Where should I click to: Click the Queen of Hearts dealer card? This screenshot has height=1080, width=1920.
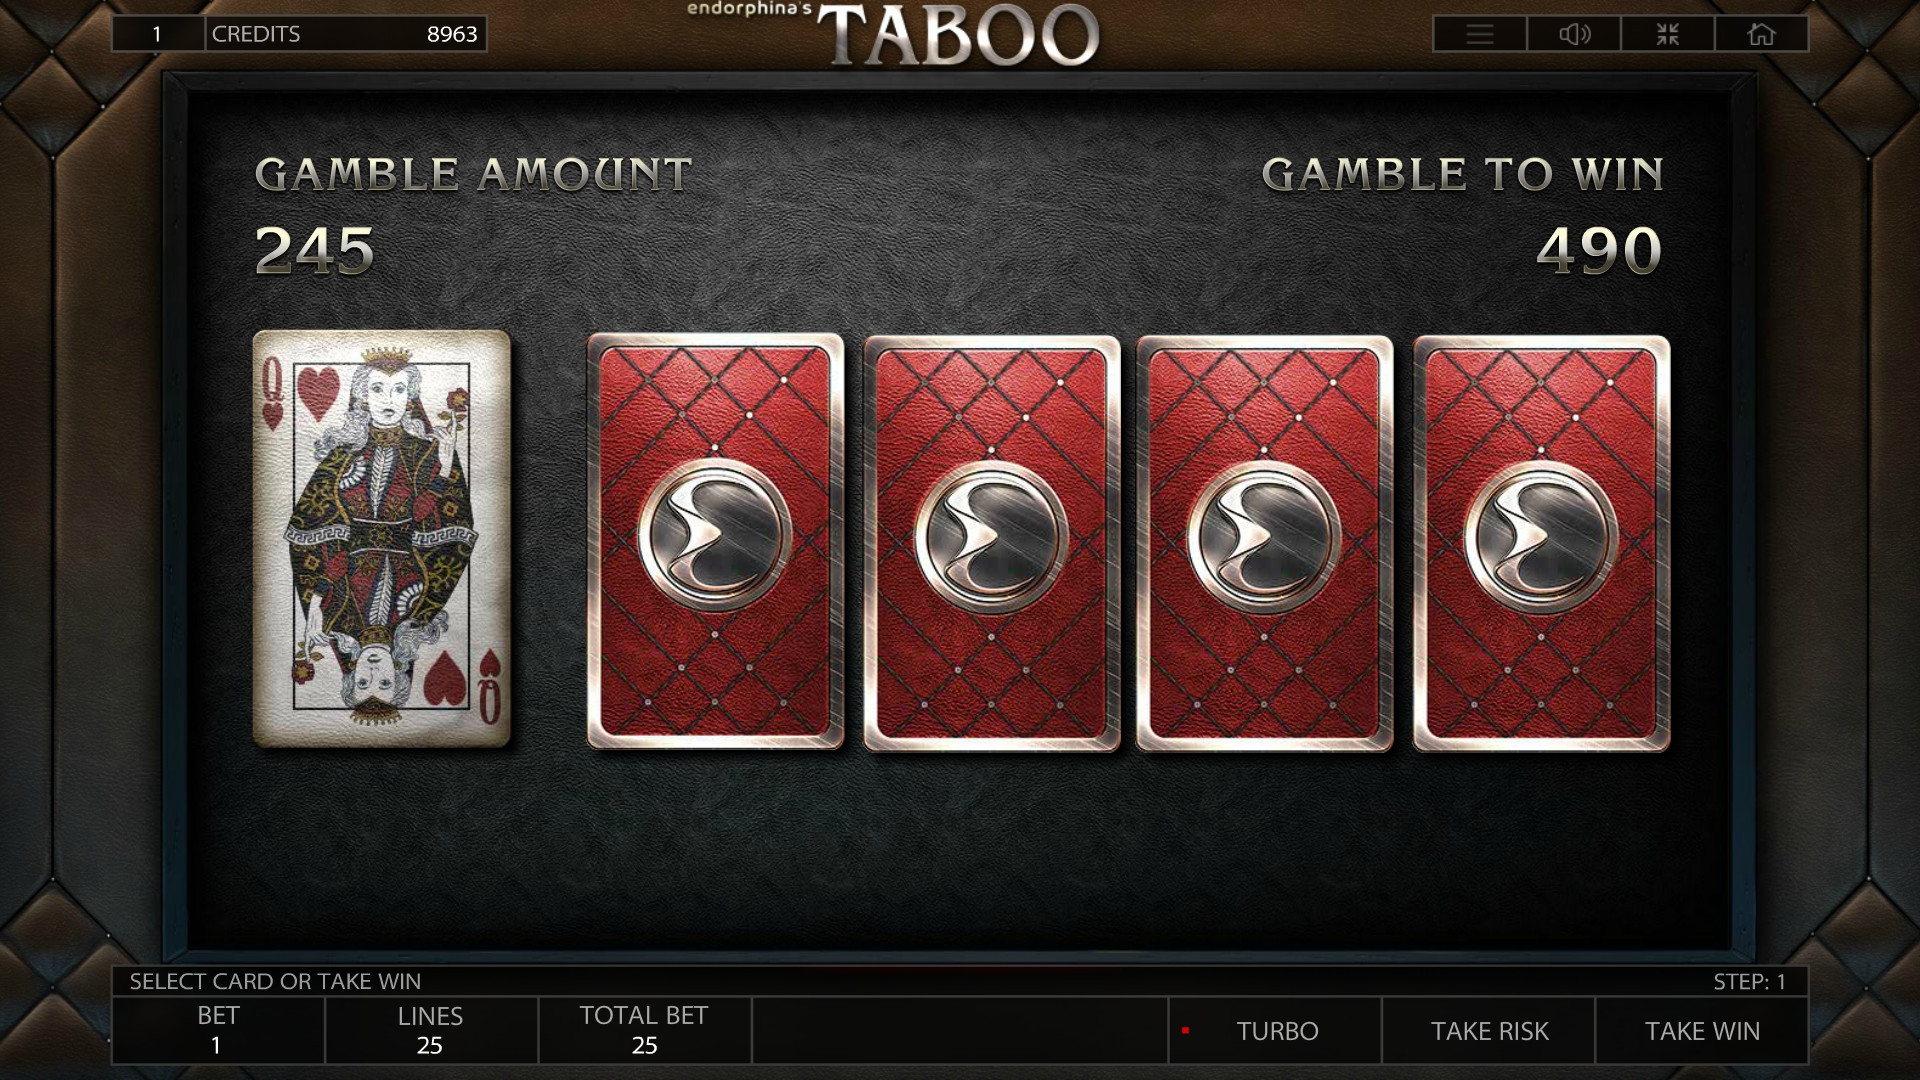click(382, 538)
